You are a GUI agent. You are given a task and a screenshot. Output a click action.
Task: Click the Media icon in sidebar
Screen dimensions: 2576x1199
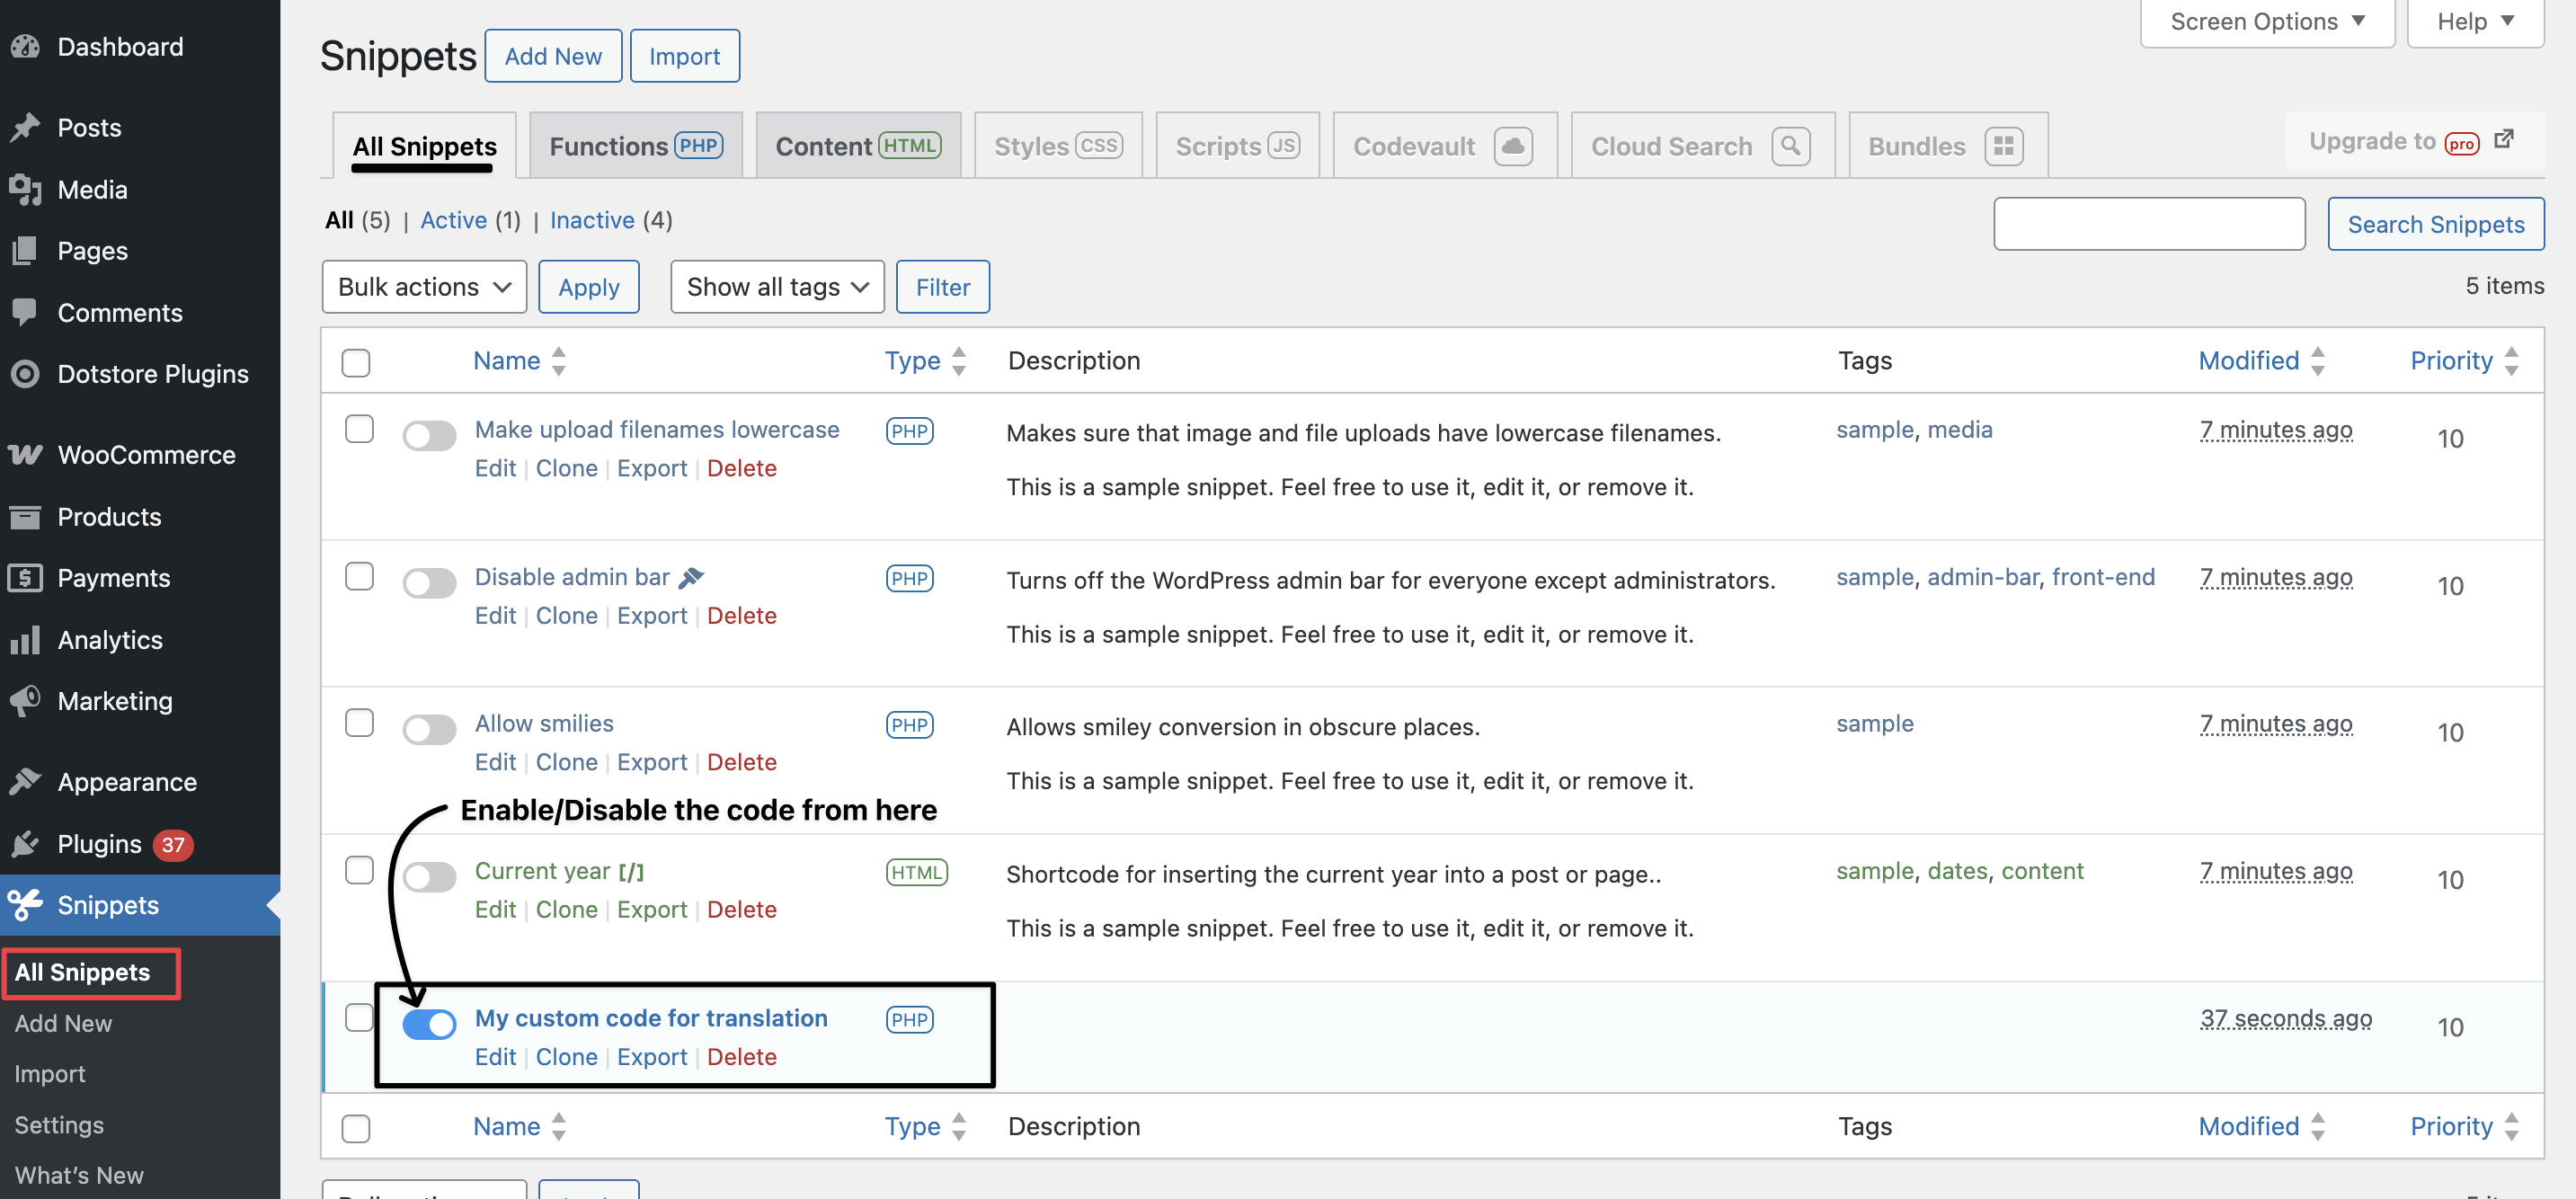[25, 190]
